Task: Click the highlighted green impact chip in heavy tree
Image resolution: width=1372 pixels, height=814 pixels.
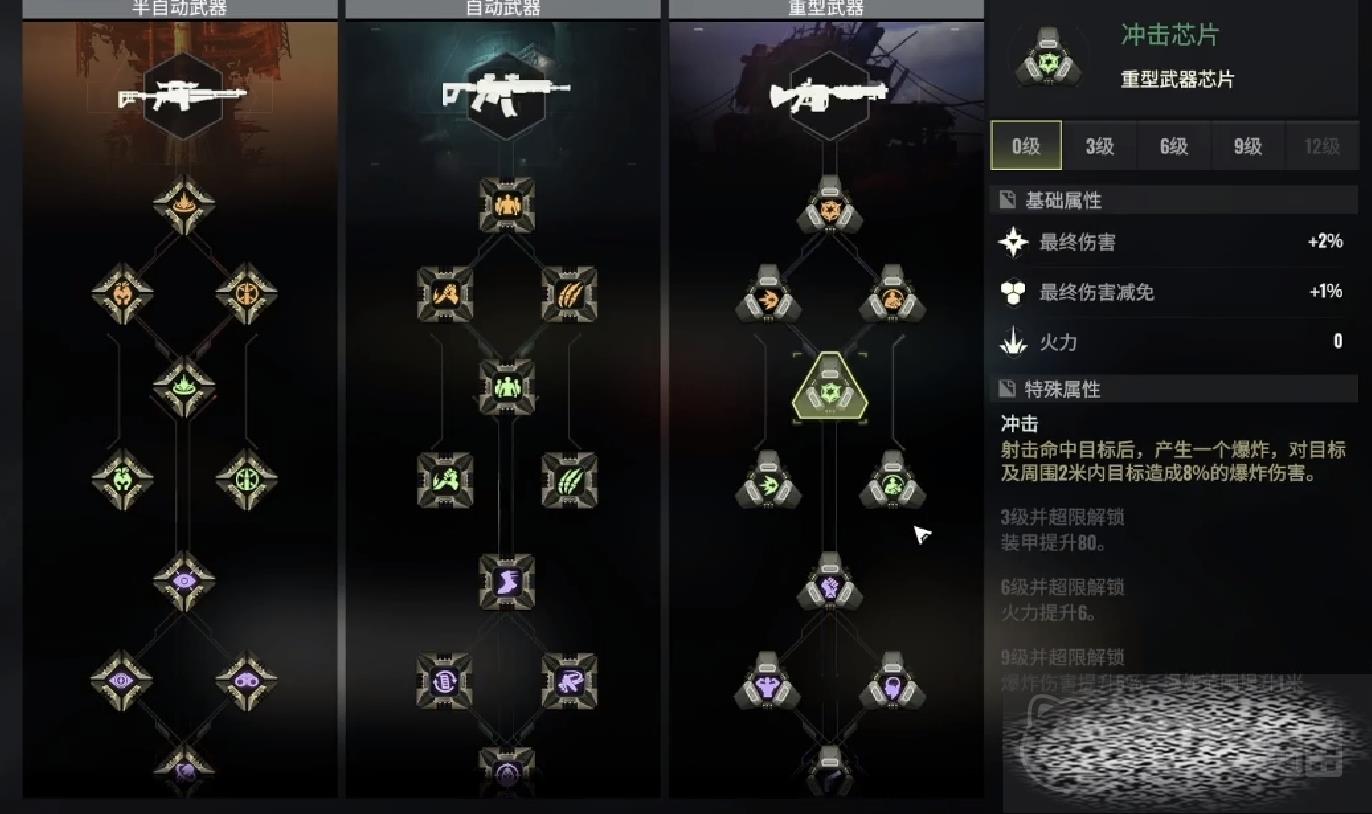Action: (x=829, y=385)
